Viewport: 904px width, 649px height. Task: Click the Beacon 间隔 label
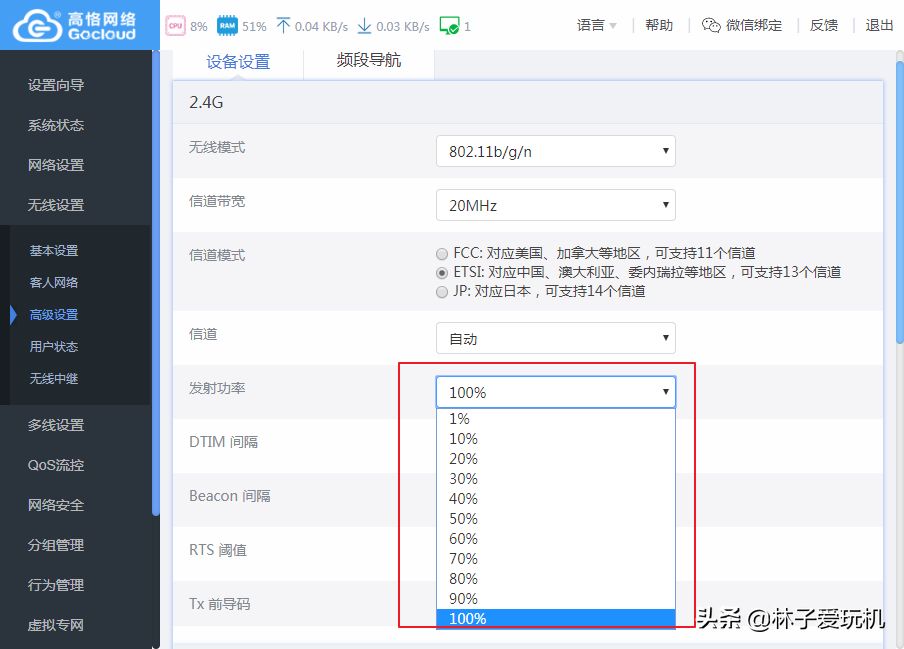(229, 496)
